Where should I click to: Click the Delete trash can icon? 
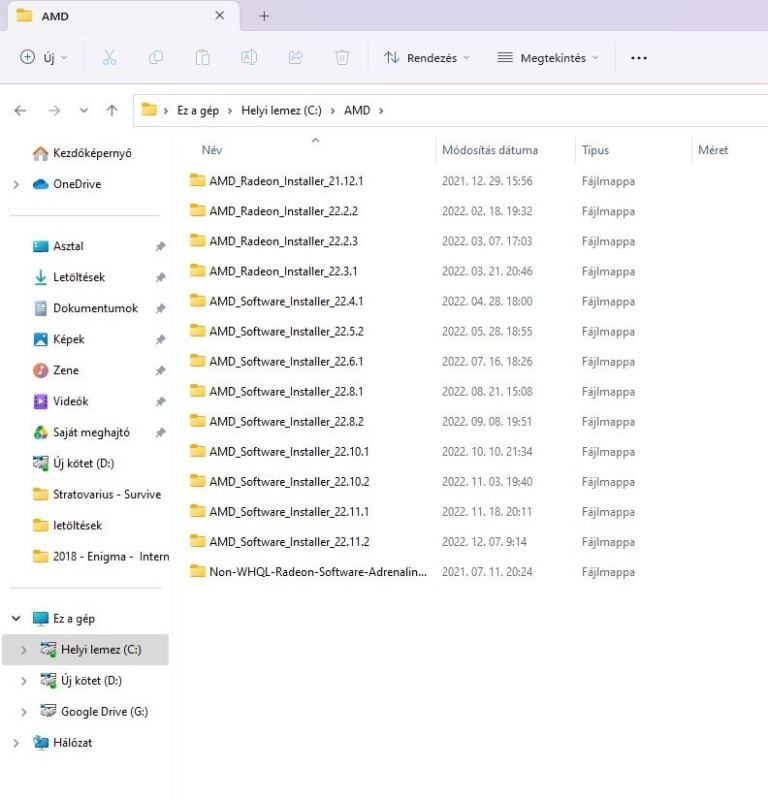(x=342, y=58)
